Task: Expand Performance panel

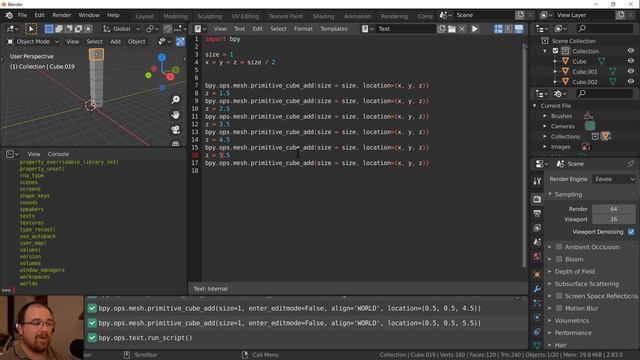Action: [x=572, y=333]
